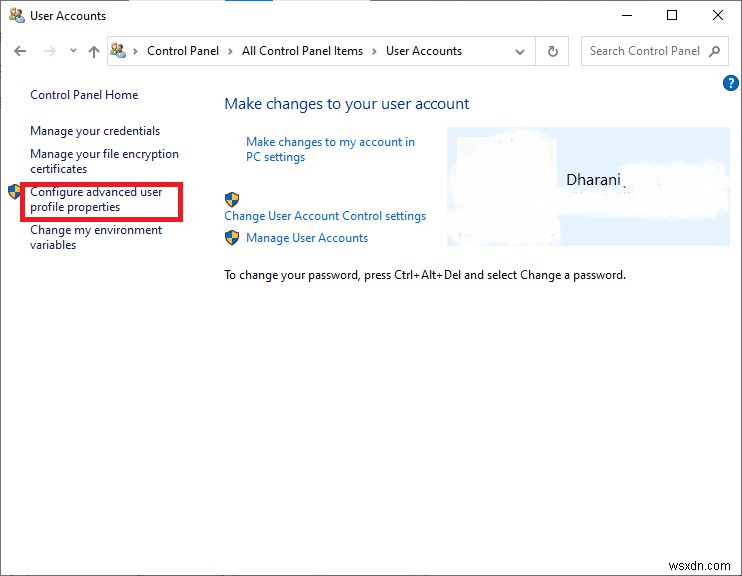The height and width of the screenshot is (576, 742).
Task: Refresh the User Accounts page
Action: pos(552,51)
